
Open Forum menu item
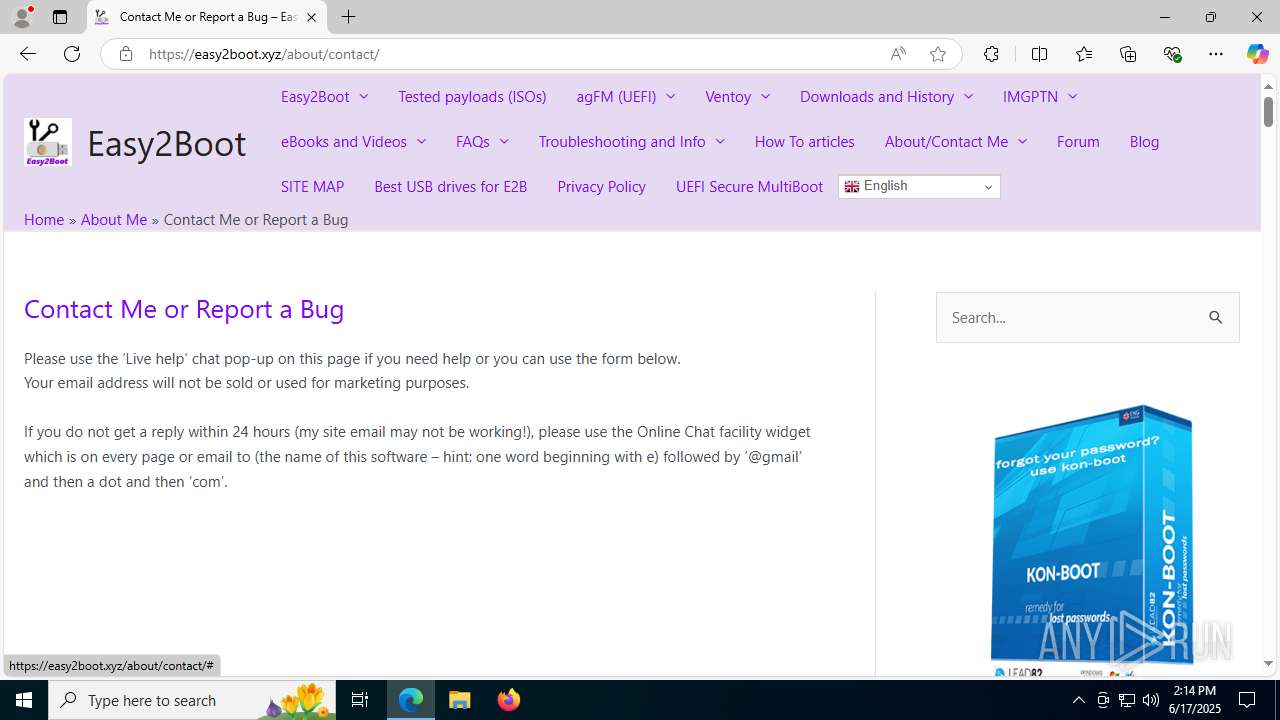click(1078, 141)
